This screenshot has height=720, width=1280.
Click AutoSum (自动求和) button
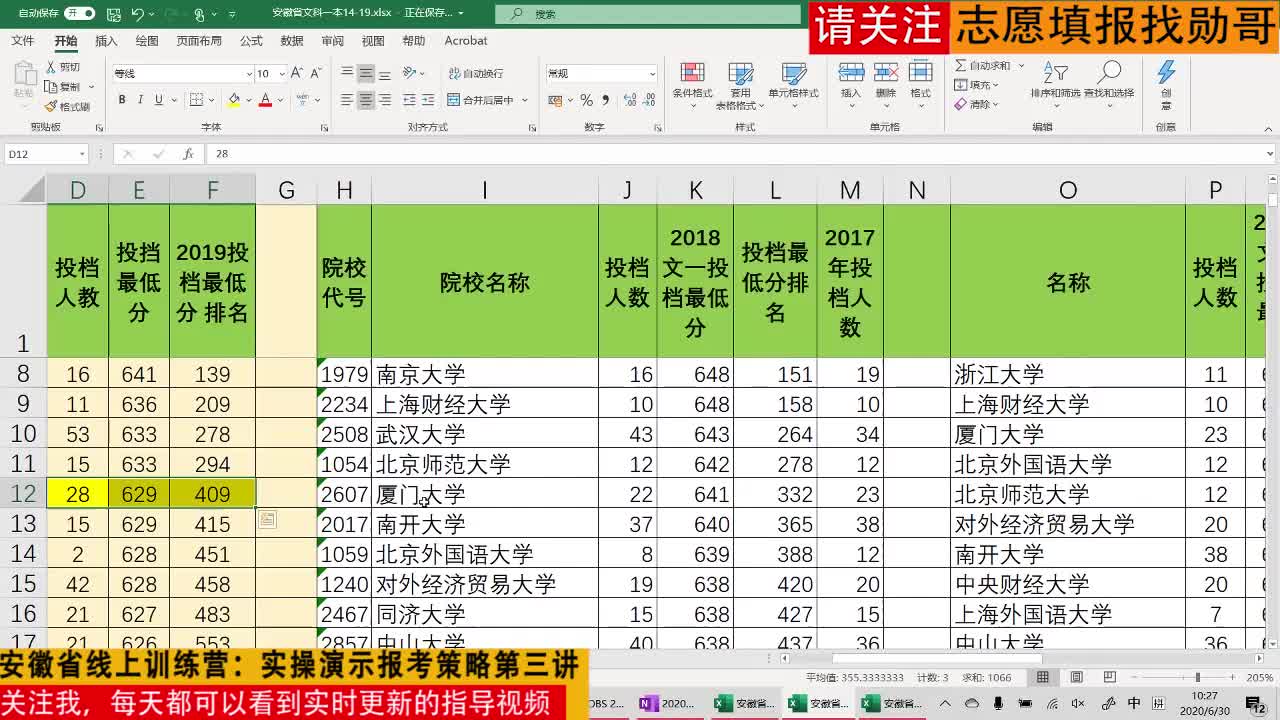(982, 66)
